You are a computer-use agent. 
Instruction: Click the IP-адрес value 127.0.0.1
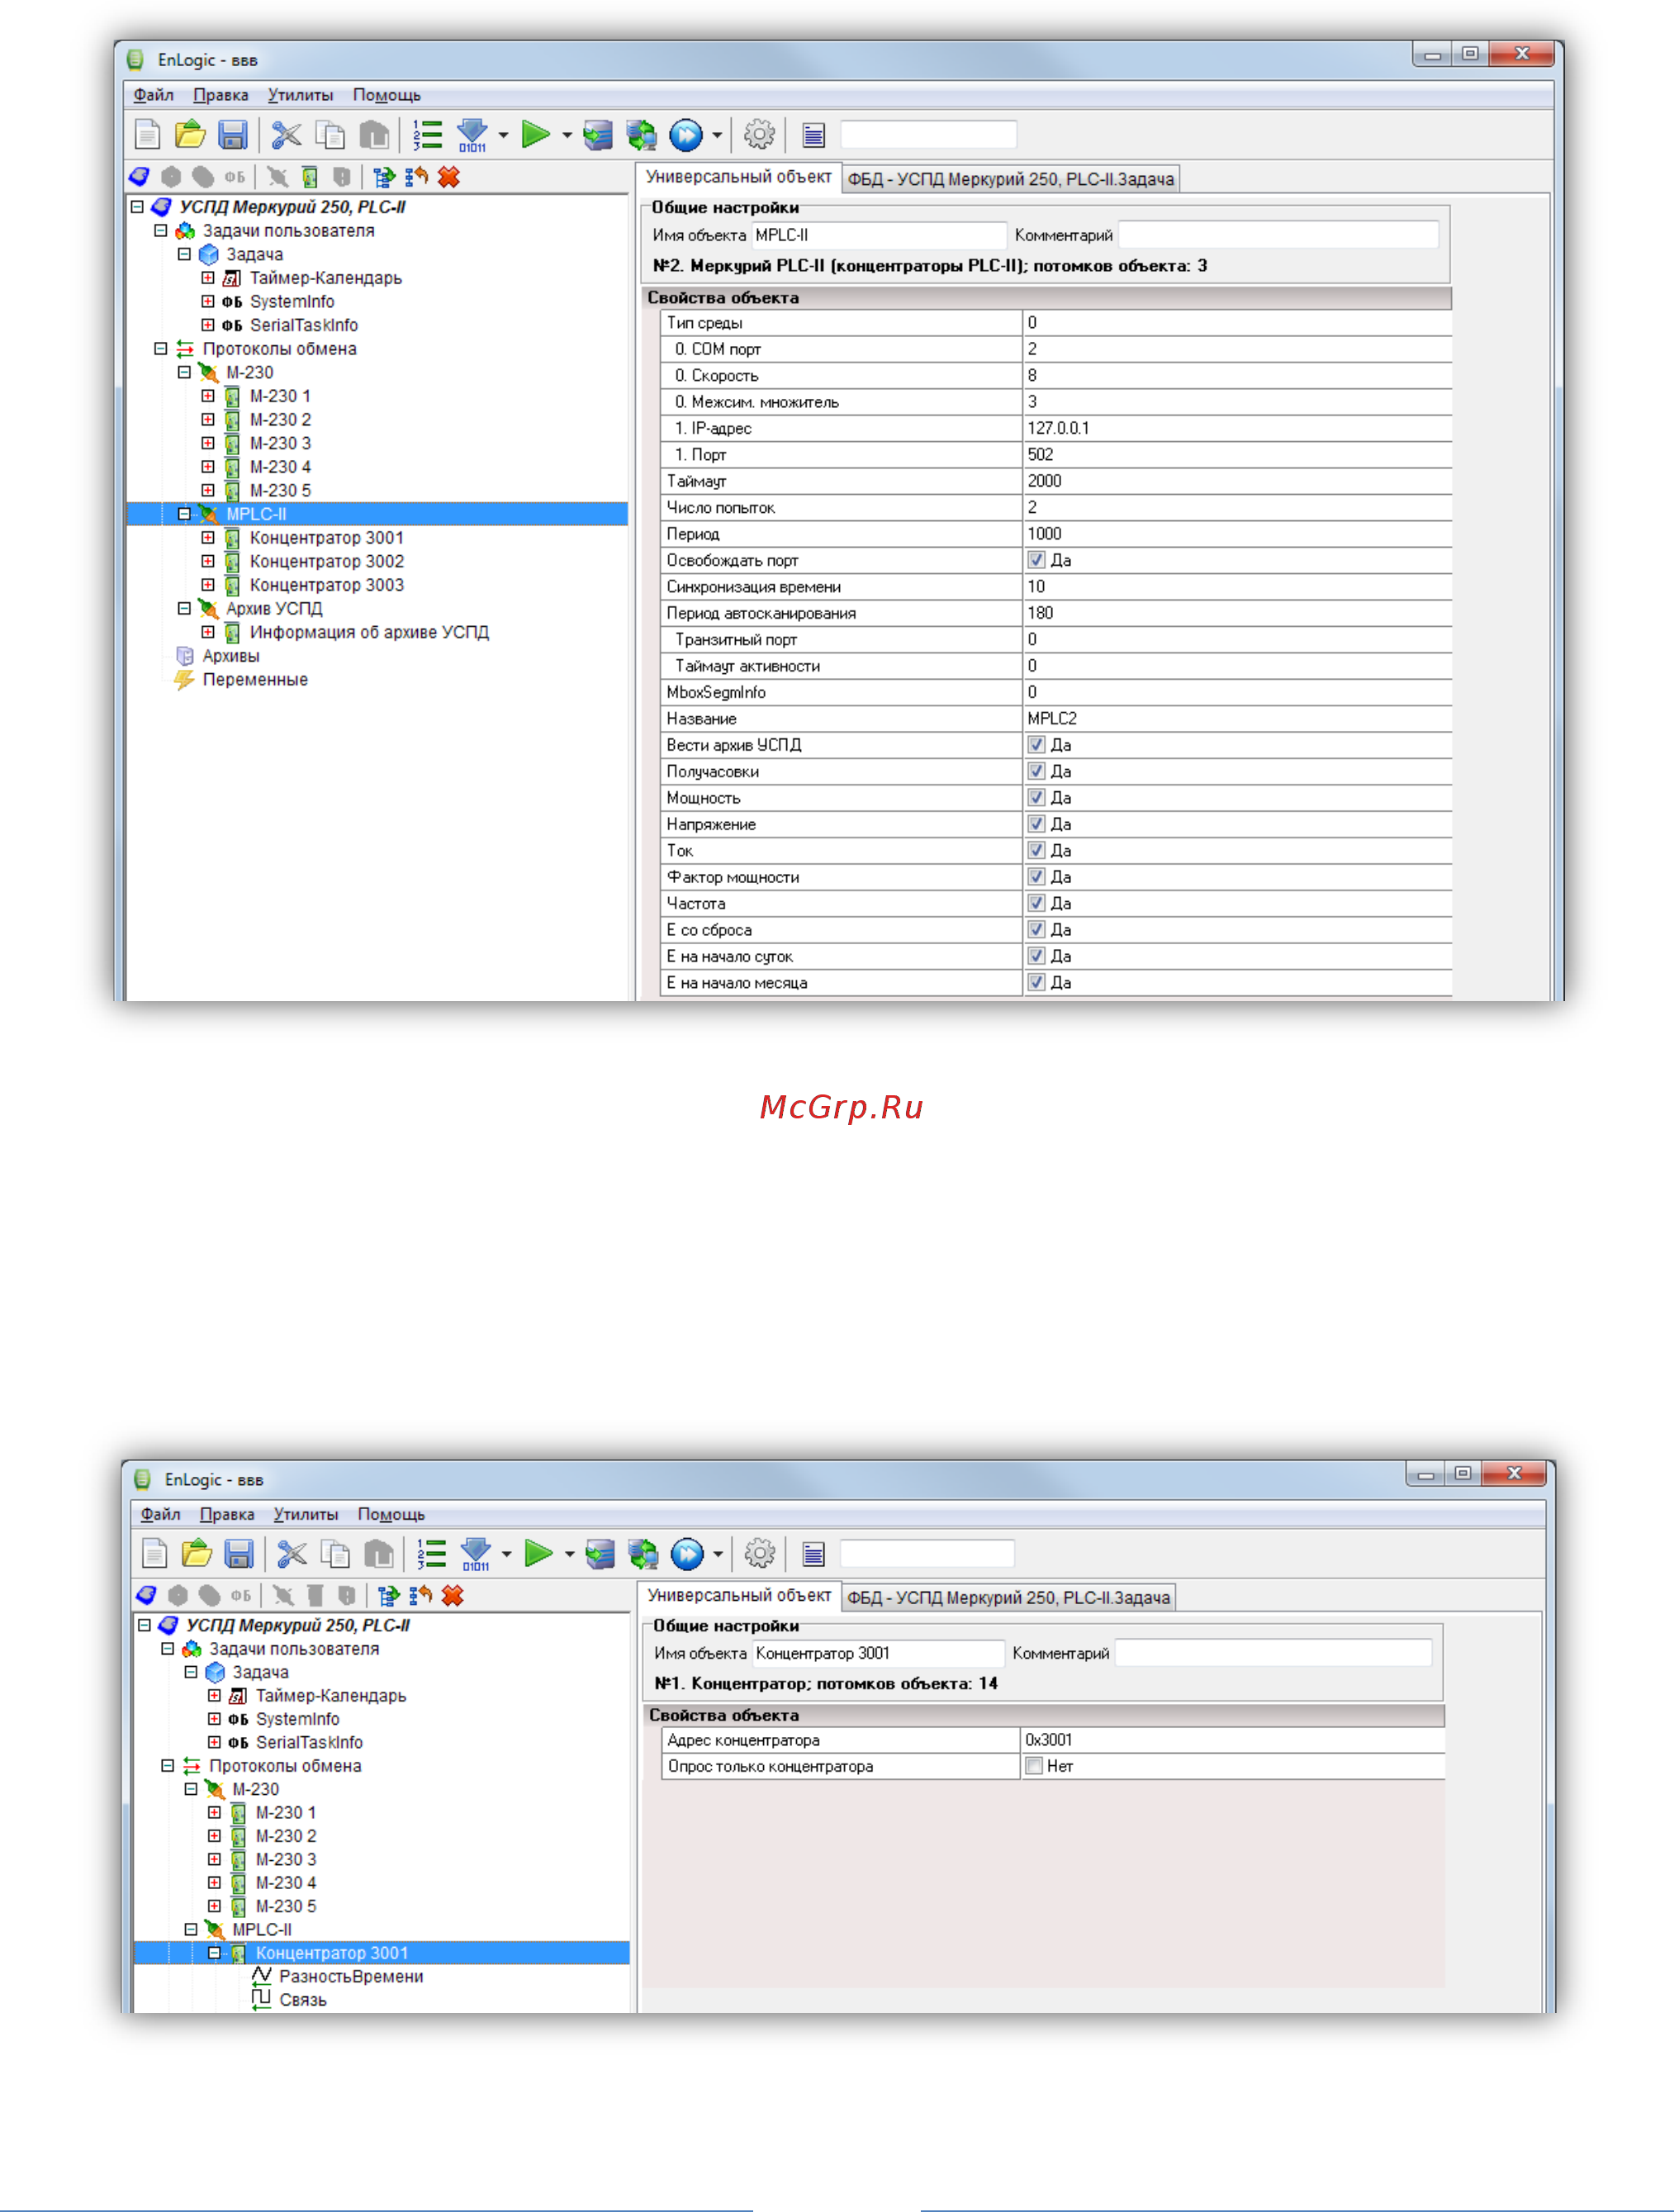[1237, 428]
